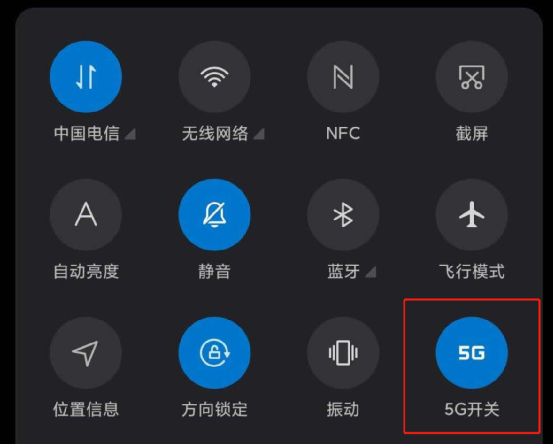Tap the 截屏 screenshot scissors icon
Viewport: 553px width, 444px height.
click(x=472, y=77)
